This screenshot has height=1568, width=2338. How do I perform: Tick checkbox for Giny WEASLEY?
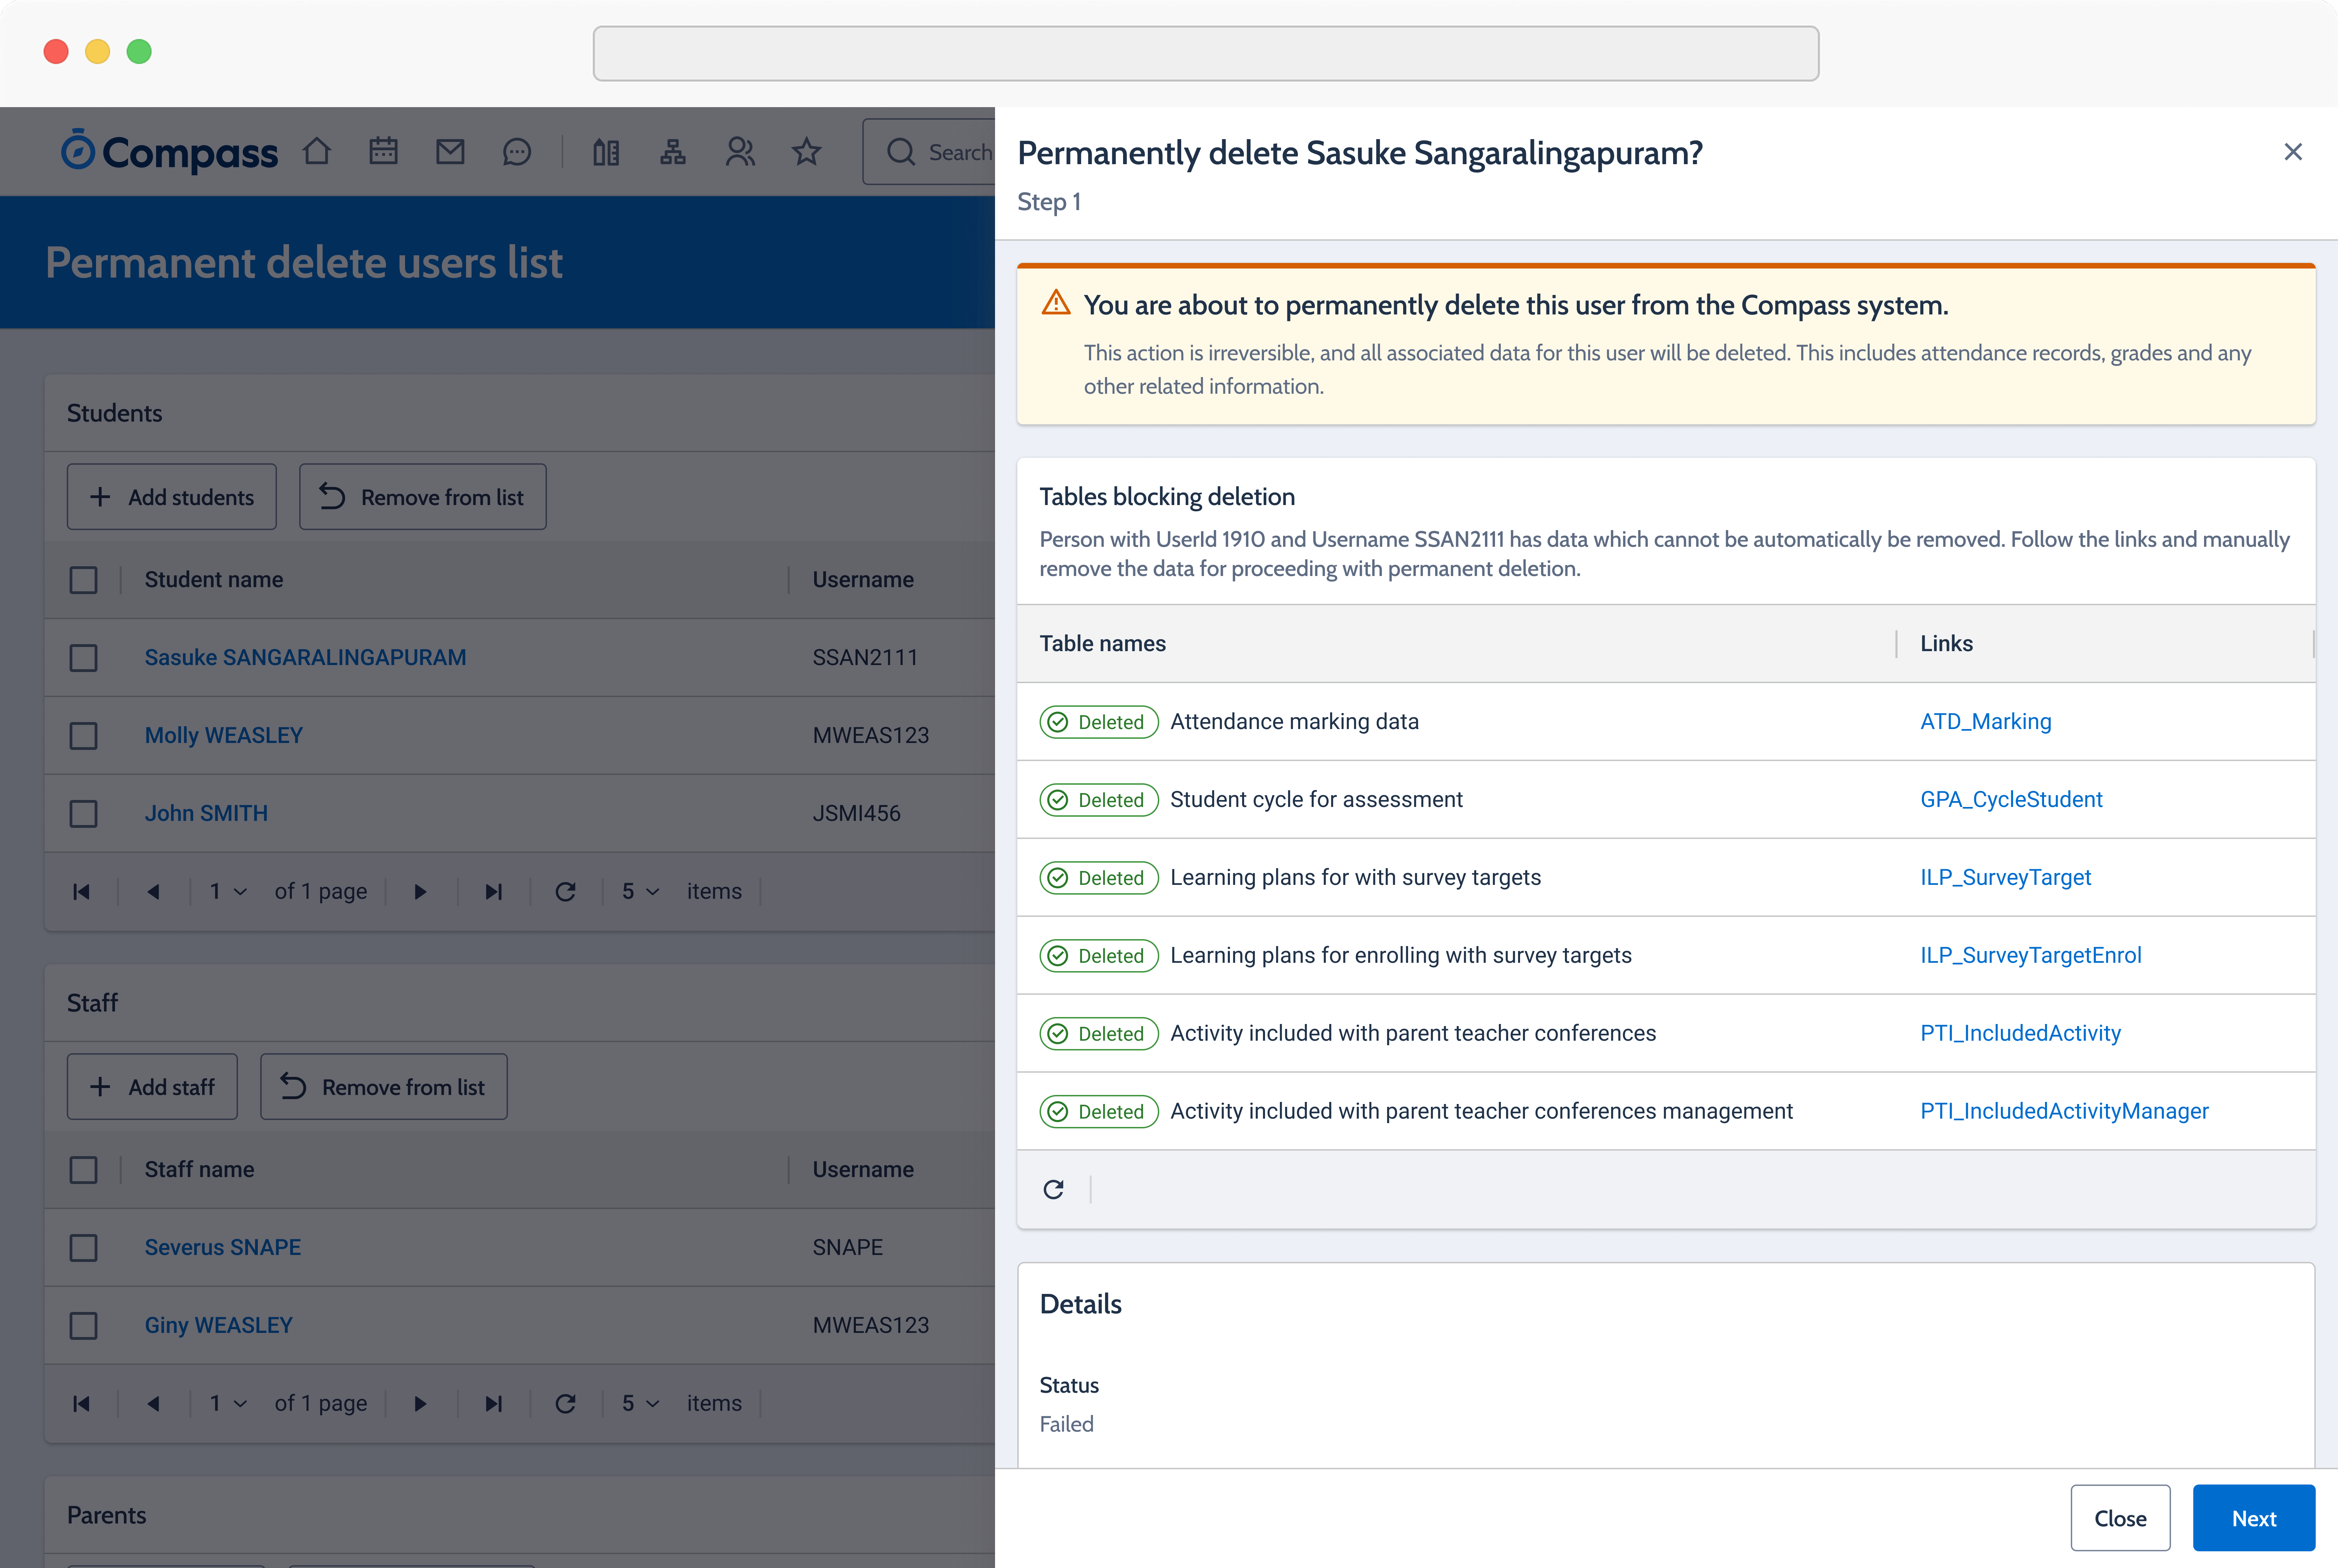[x=83, y=1326]
